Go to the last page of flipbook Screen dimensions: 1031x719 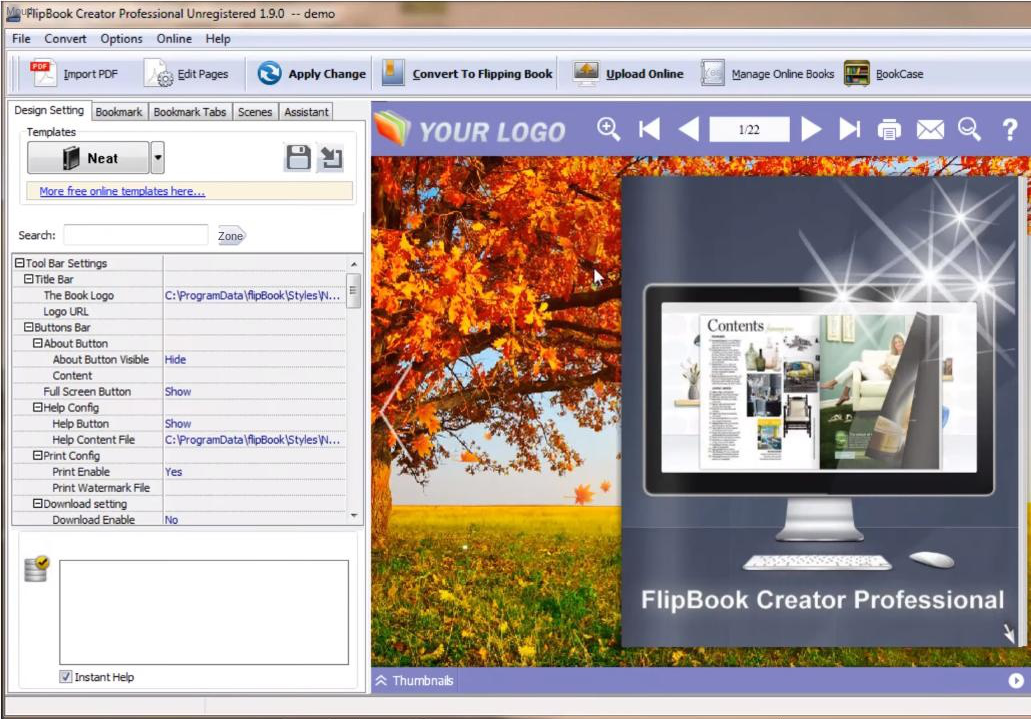click(850, 129)
